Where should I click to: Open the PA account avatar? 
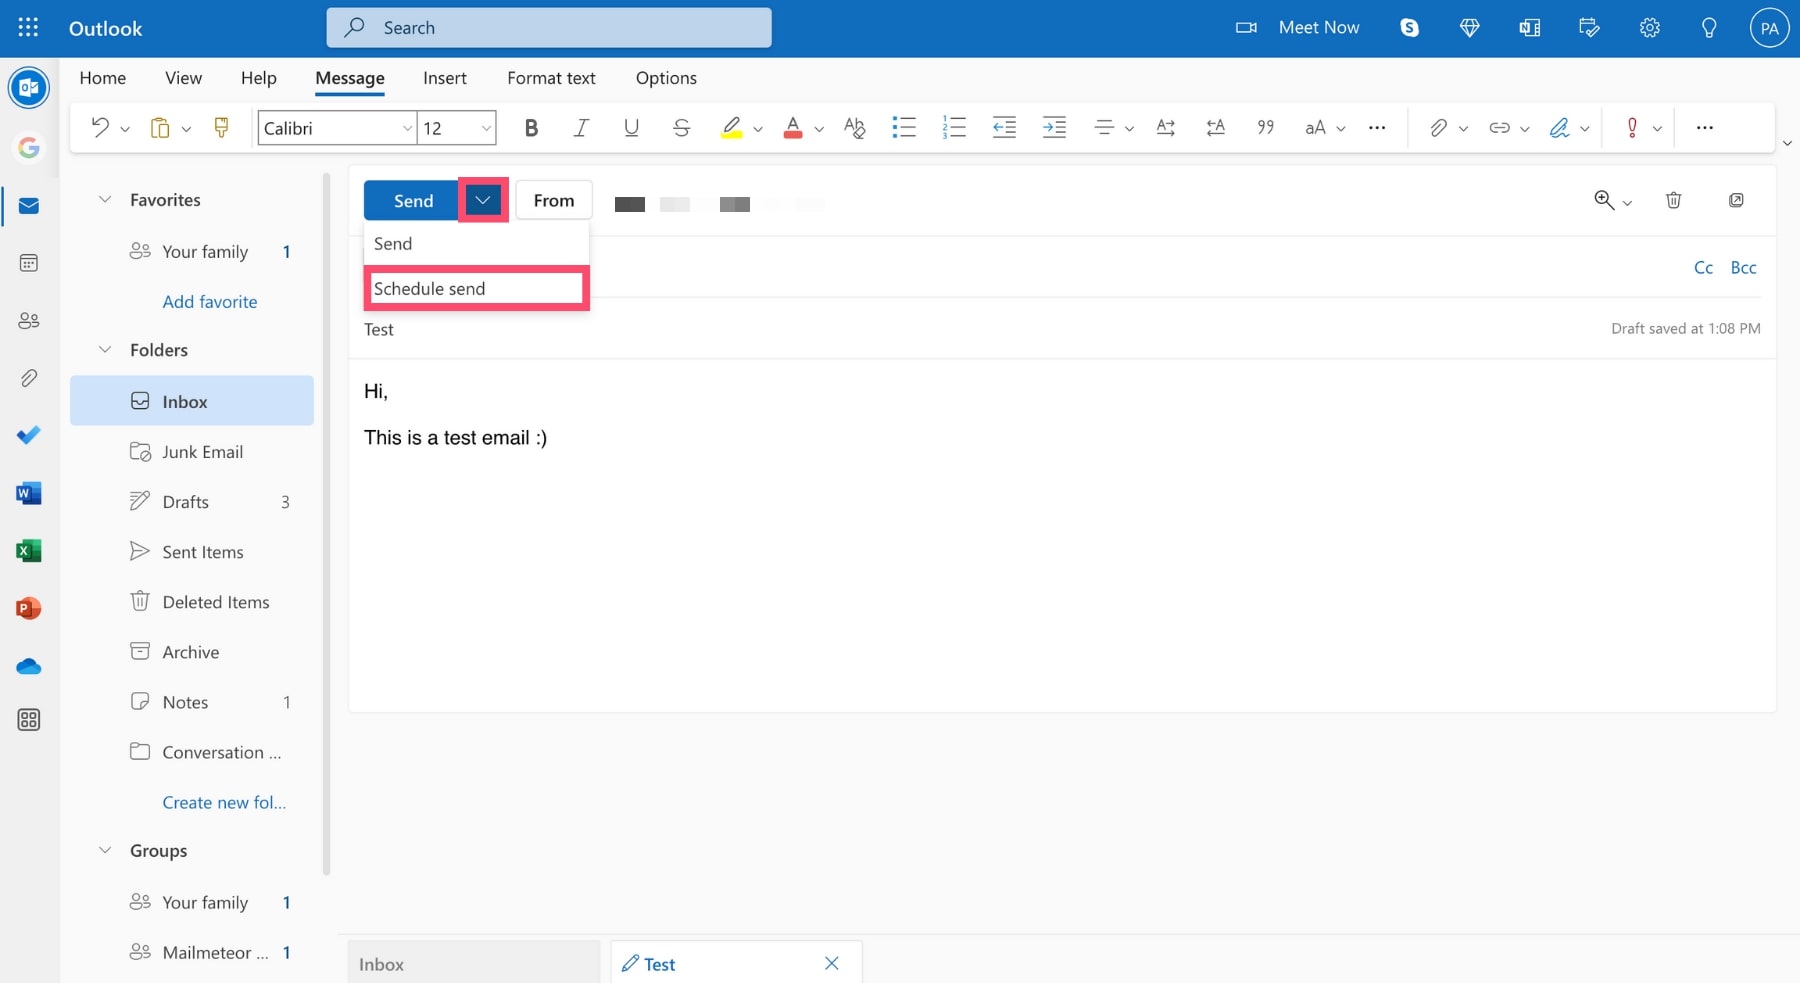[1769, 28]
